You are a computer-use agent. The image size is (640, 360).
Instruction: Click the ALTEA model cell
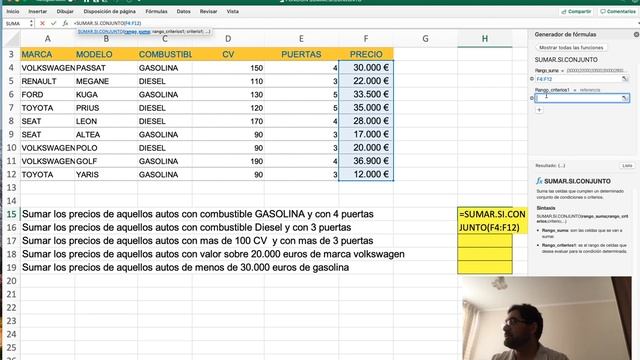(x=106, y=135)
